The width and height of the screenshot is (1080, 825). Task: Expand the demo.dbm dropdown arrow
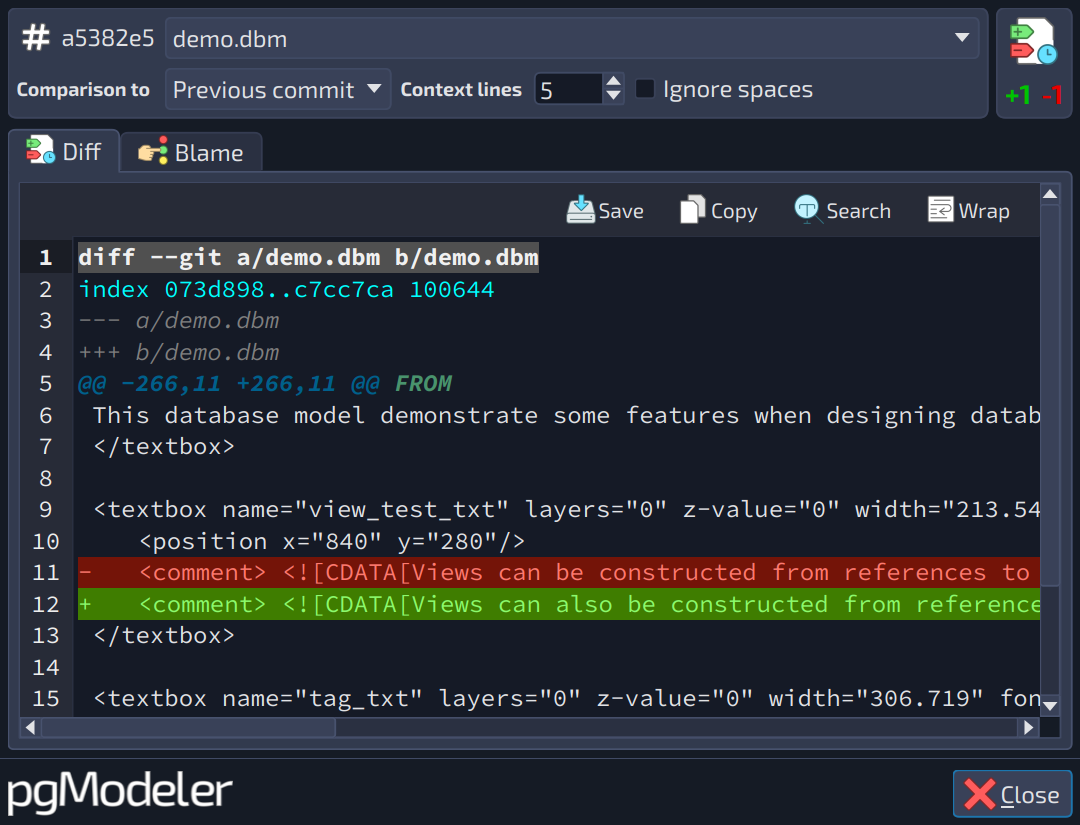tap(962, 38)
